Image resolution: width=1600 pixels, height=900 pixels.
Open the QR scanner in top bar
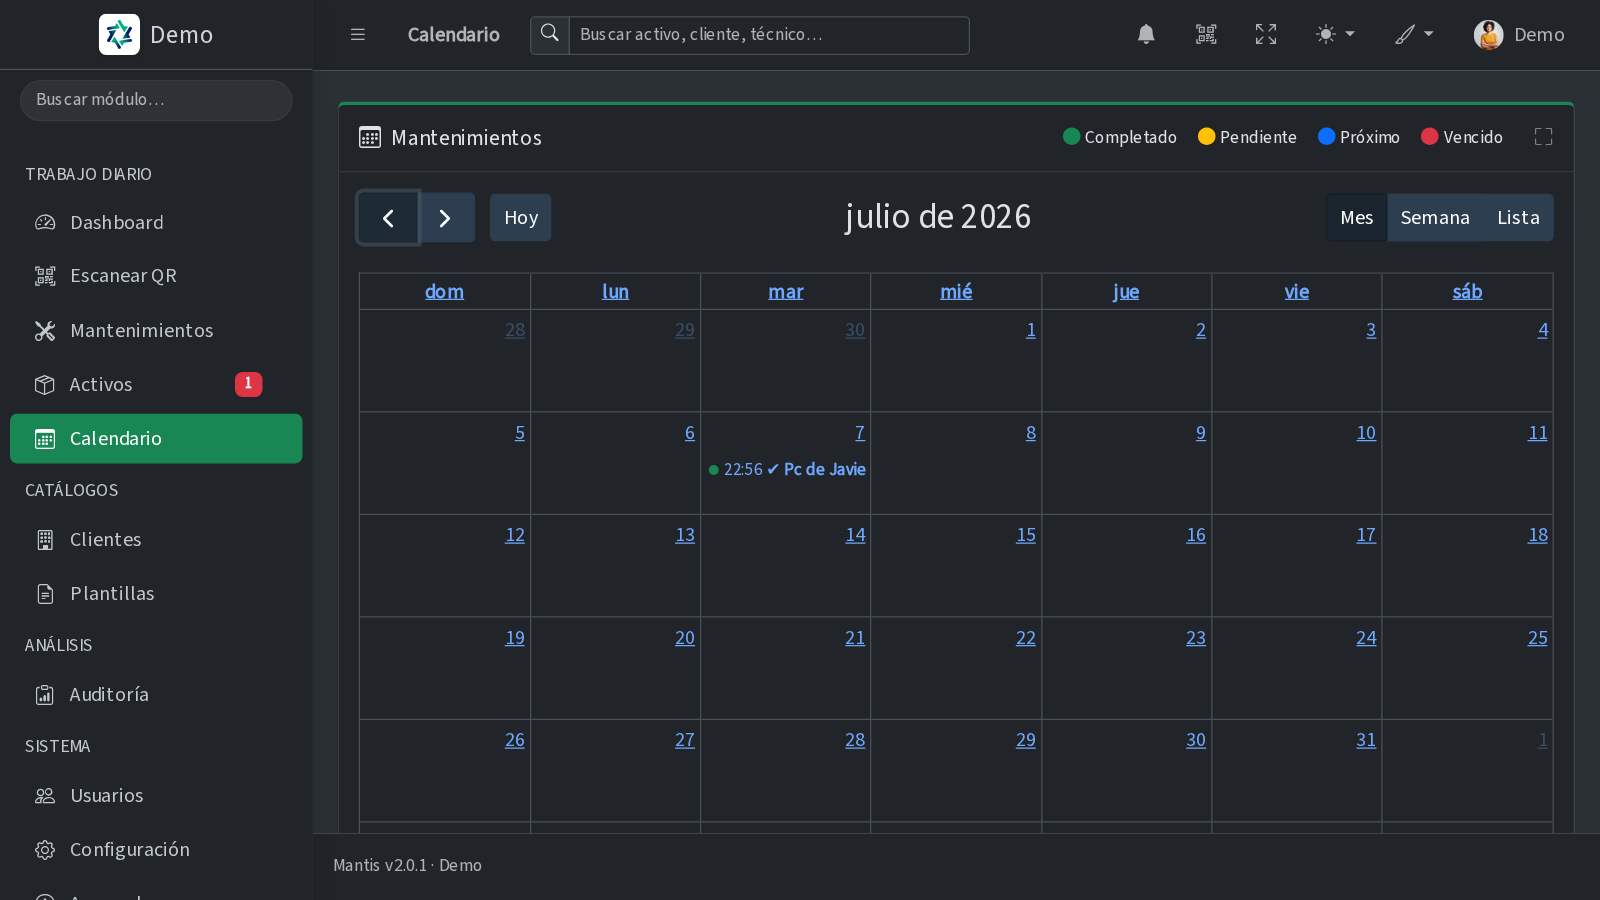click(1206, 35)
